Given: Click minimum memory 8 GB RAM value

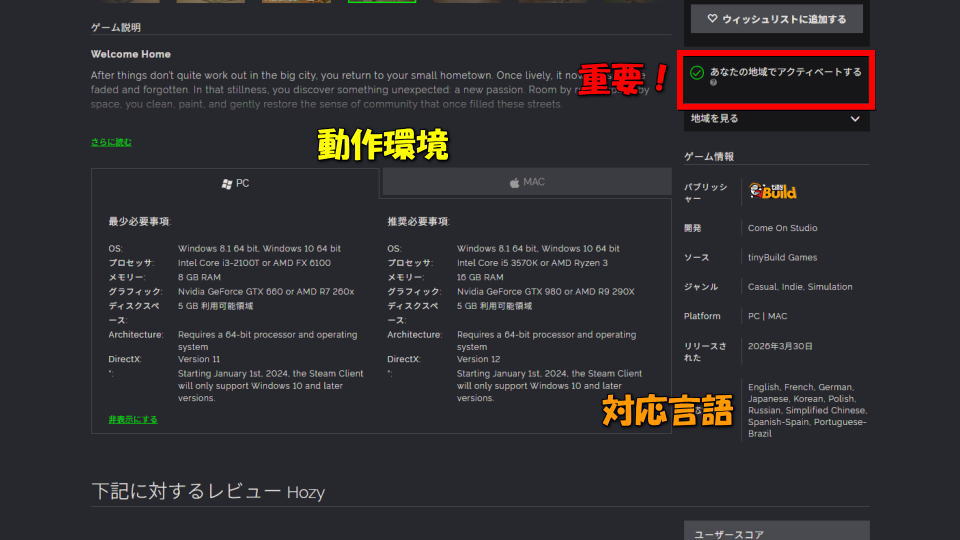Looking at the screenshot, I should 199,277.
